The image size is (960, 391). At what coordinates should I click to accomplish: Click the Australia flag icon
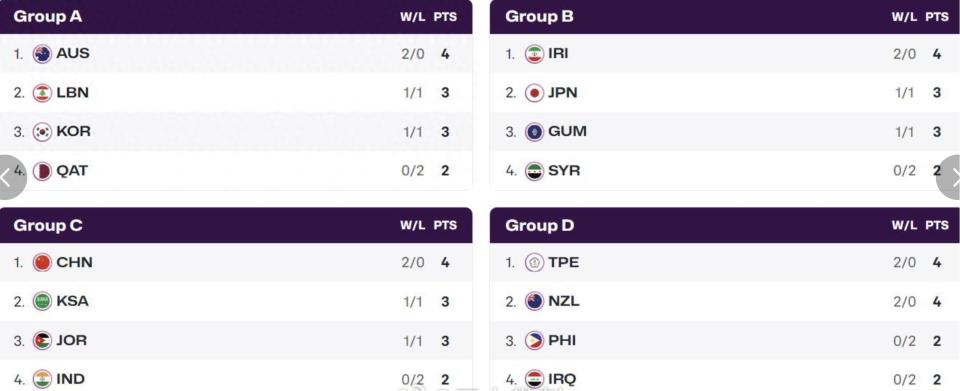tap(42, 54)
